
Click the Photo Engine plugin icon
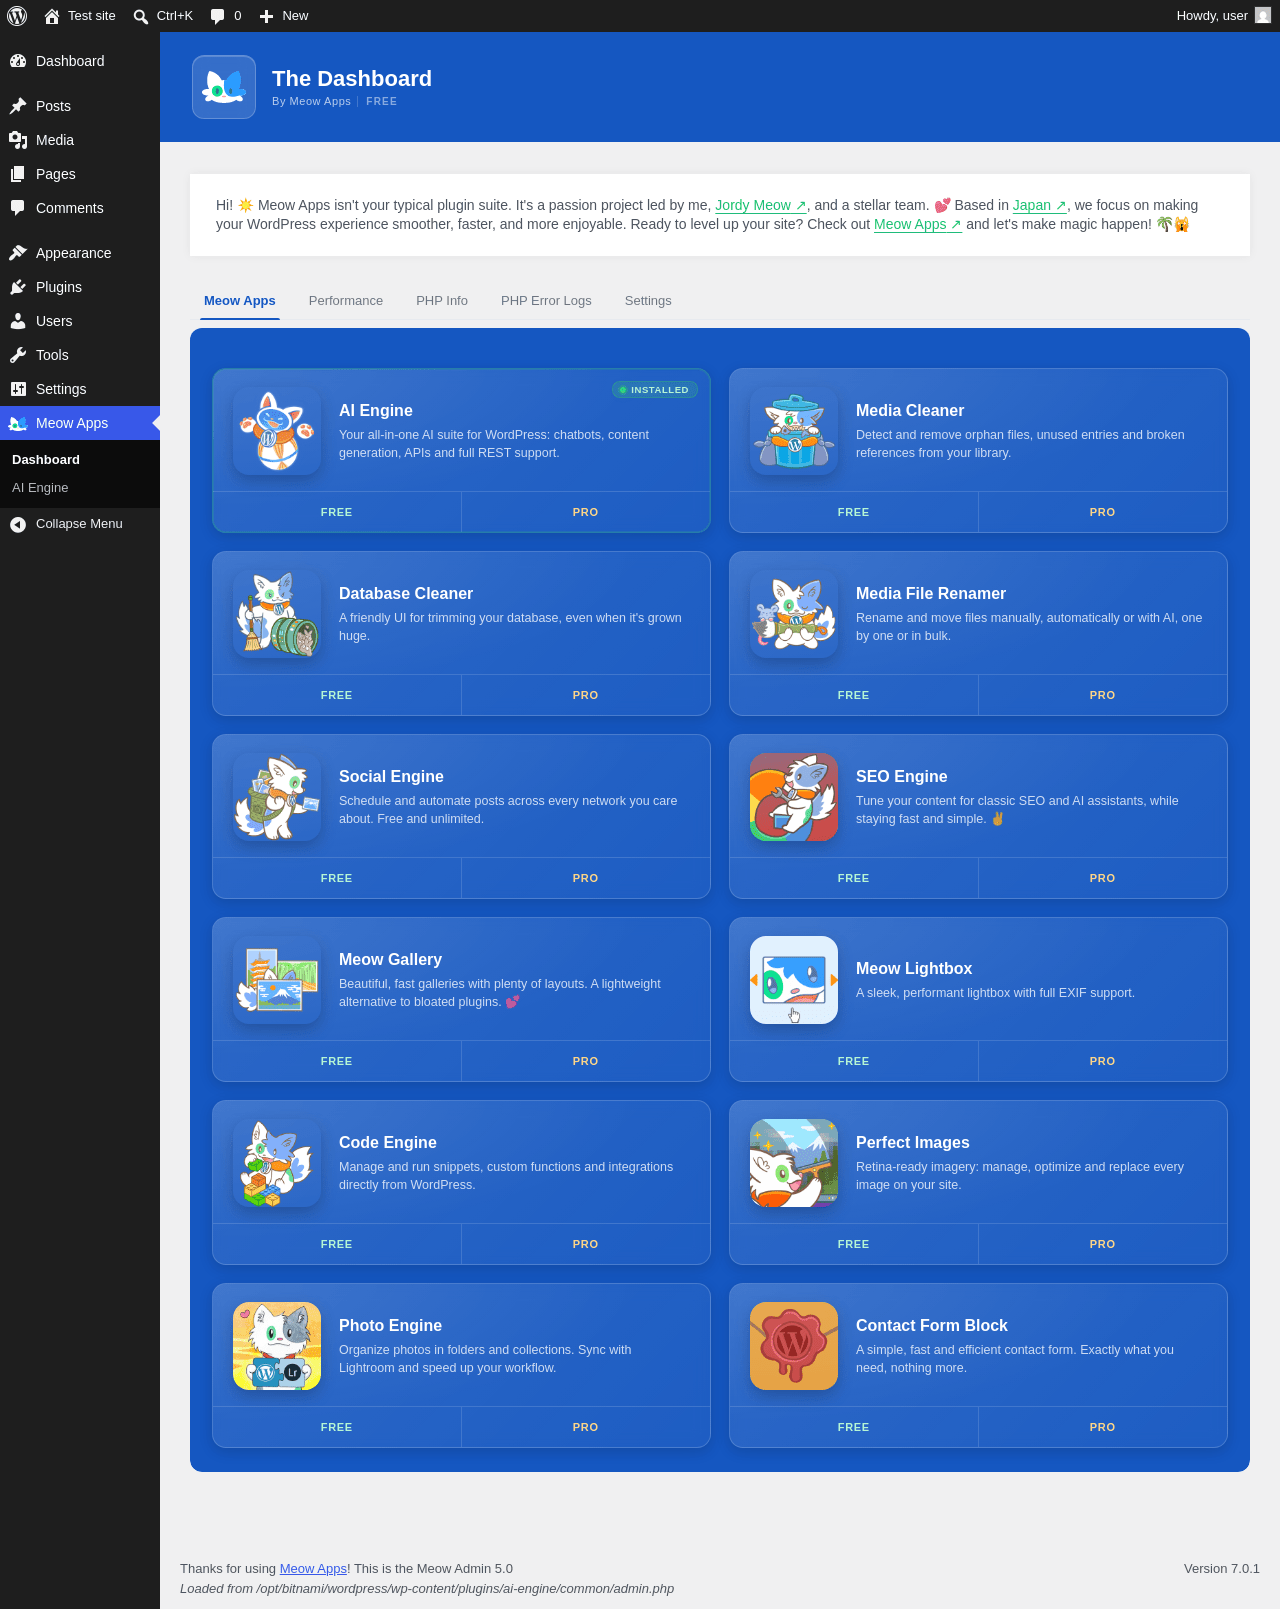pos(277,1346)
